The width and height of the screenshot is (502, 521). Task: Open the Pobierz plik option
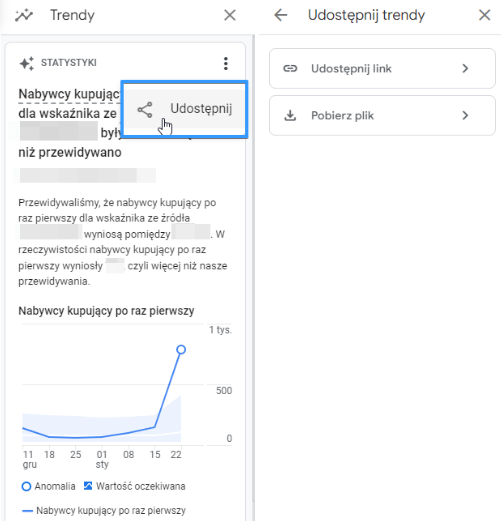[382, 115]
